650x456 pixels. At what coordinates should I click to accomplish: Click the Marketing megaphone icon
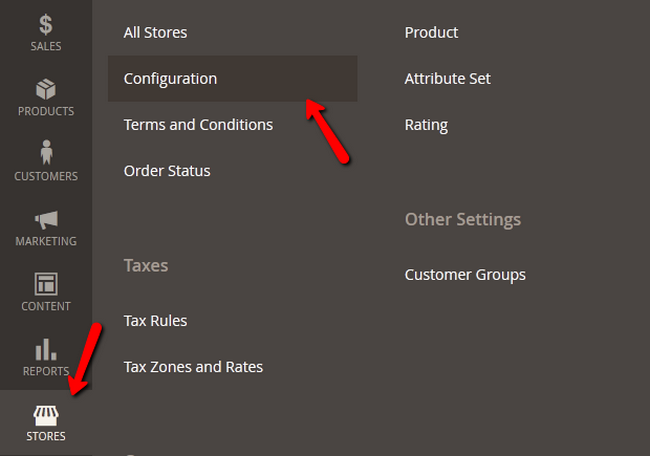point(46,219)
